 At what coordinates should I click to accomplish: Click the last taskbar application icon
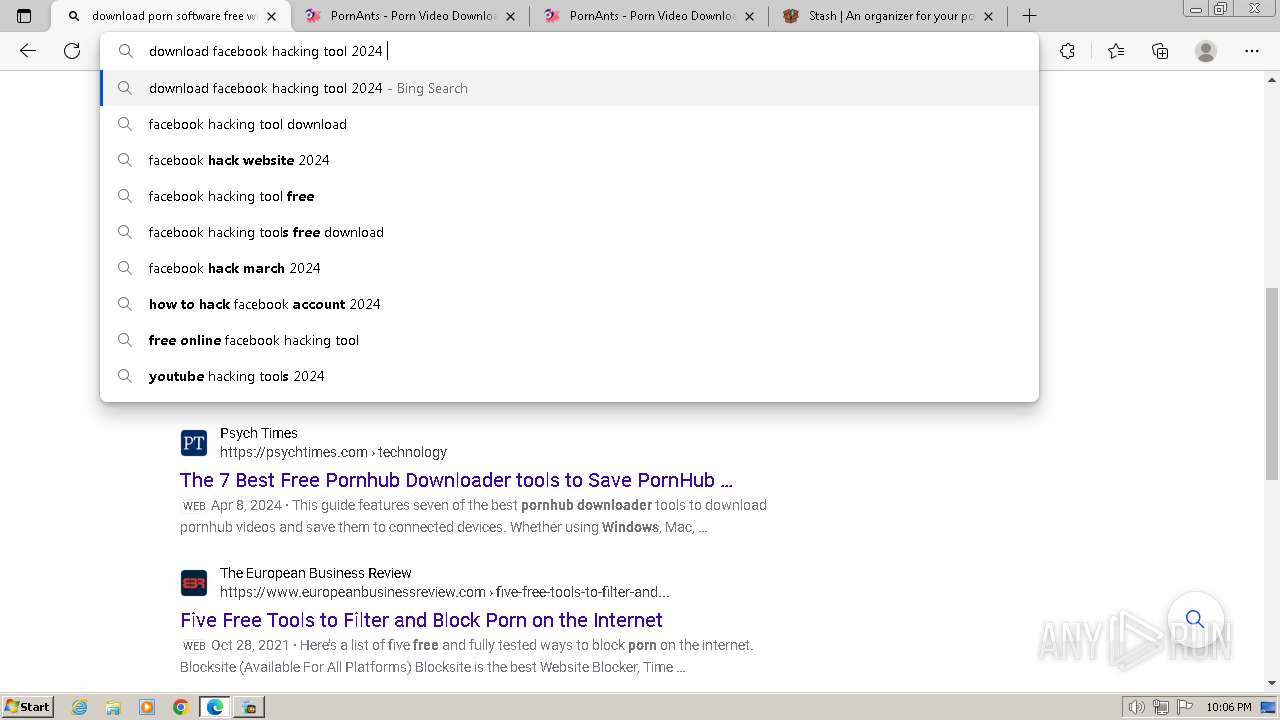(248, 707)
